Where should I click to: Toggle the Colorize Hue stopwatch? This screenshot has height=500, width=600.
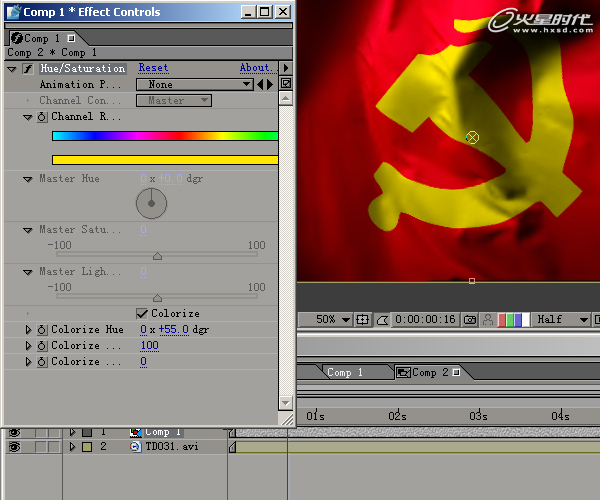42,330
